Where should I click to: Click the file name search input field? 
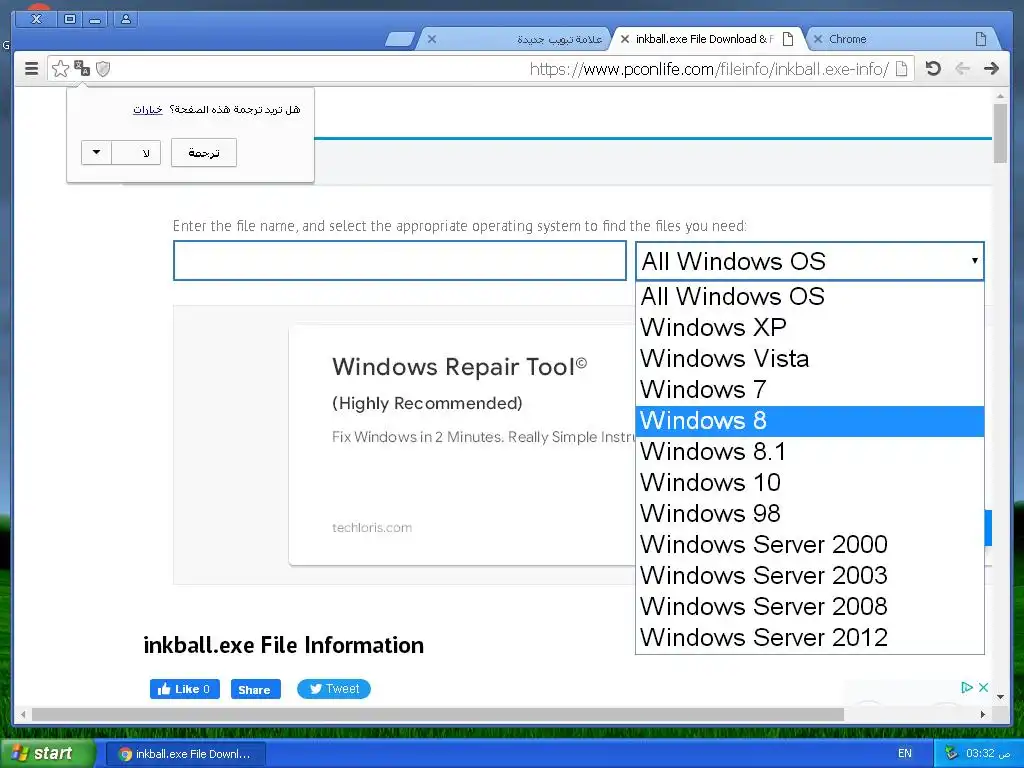400,261
